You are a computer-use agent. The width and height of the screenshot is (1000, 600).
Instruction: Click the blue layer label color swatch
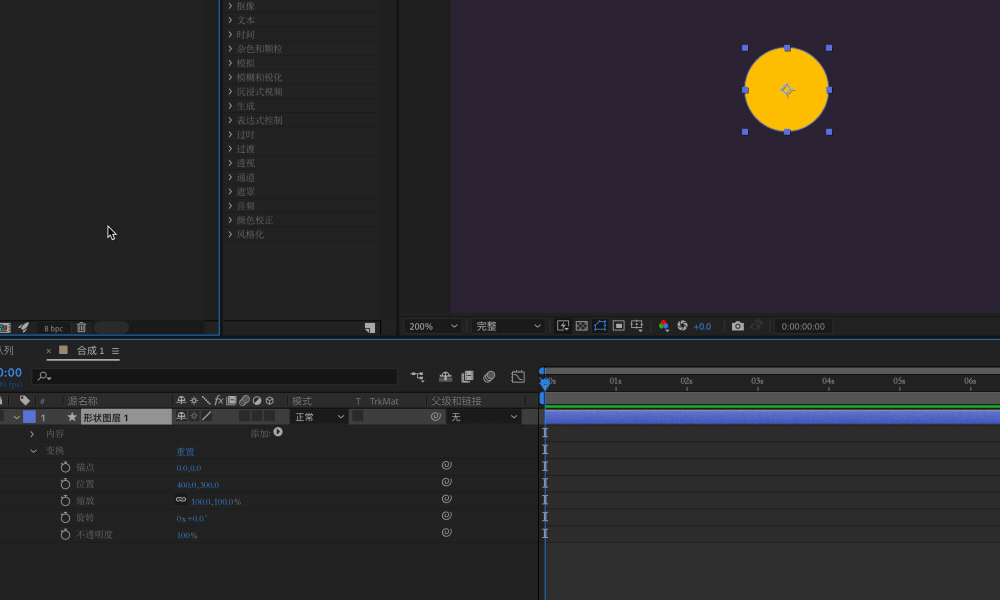pyautogui.click(x=29, y=417)
